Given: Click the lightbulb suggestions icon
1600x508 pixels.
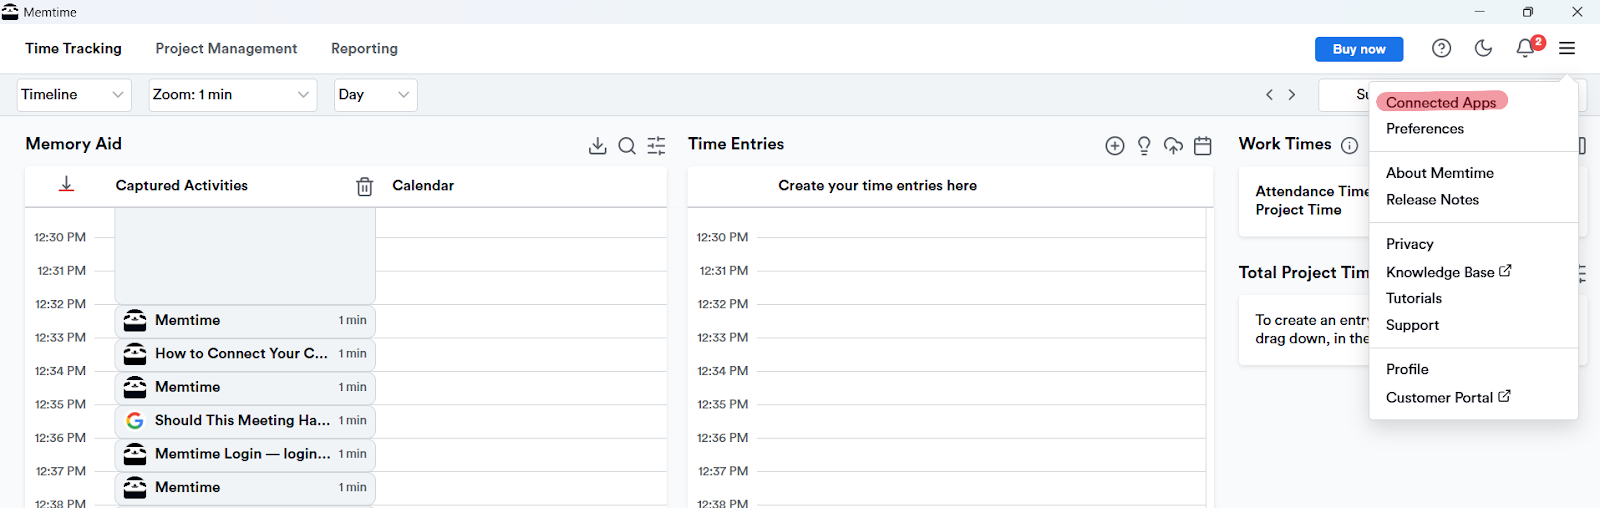Looking at the screenshot, I should tap(1144, 146).
